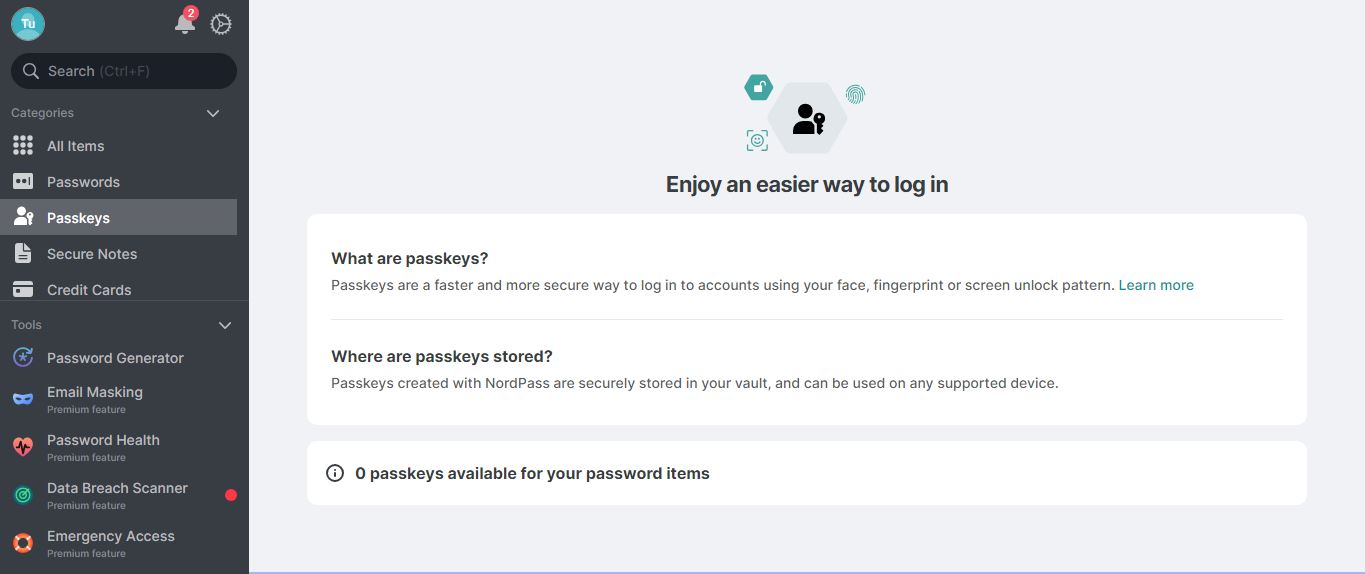
Task: Click the Tu profile avatar
Action: 28,24
